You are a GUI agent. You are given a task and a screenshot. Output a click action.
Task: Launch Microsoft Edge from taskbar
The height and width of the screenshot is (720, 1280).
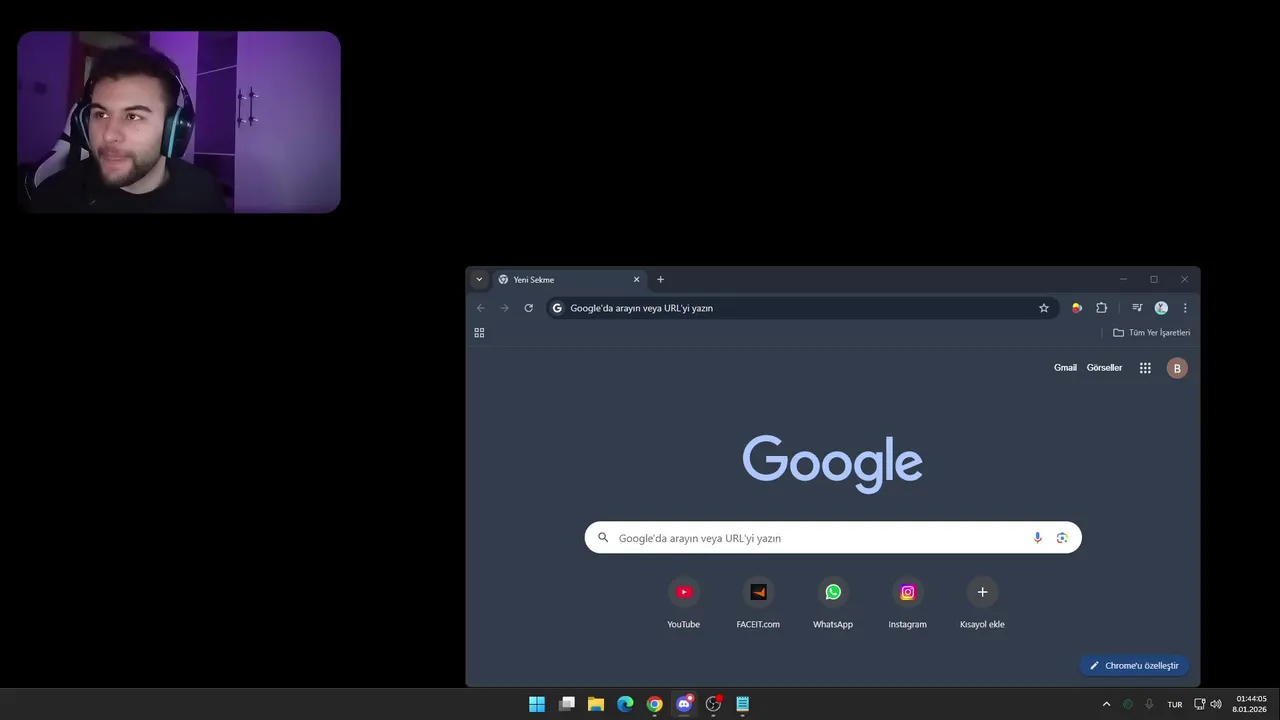tap(625, 704)
